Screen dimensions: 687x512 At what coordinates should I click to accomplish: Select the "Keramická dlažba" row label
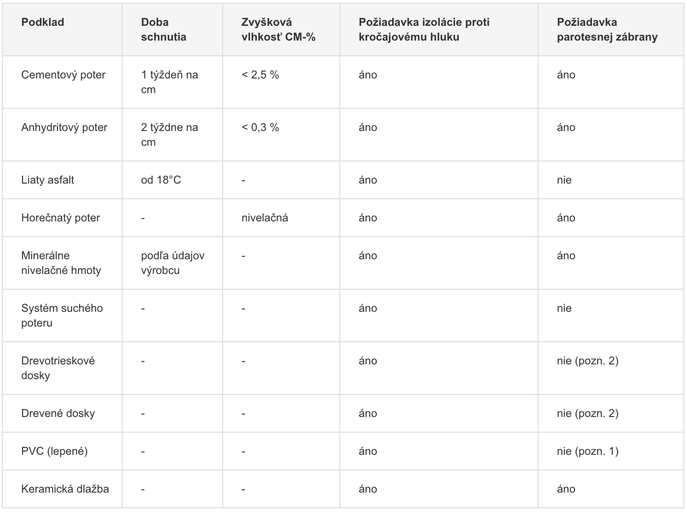pos(65,489)
